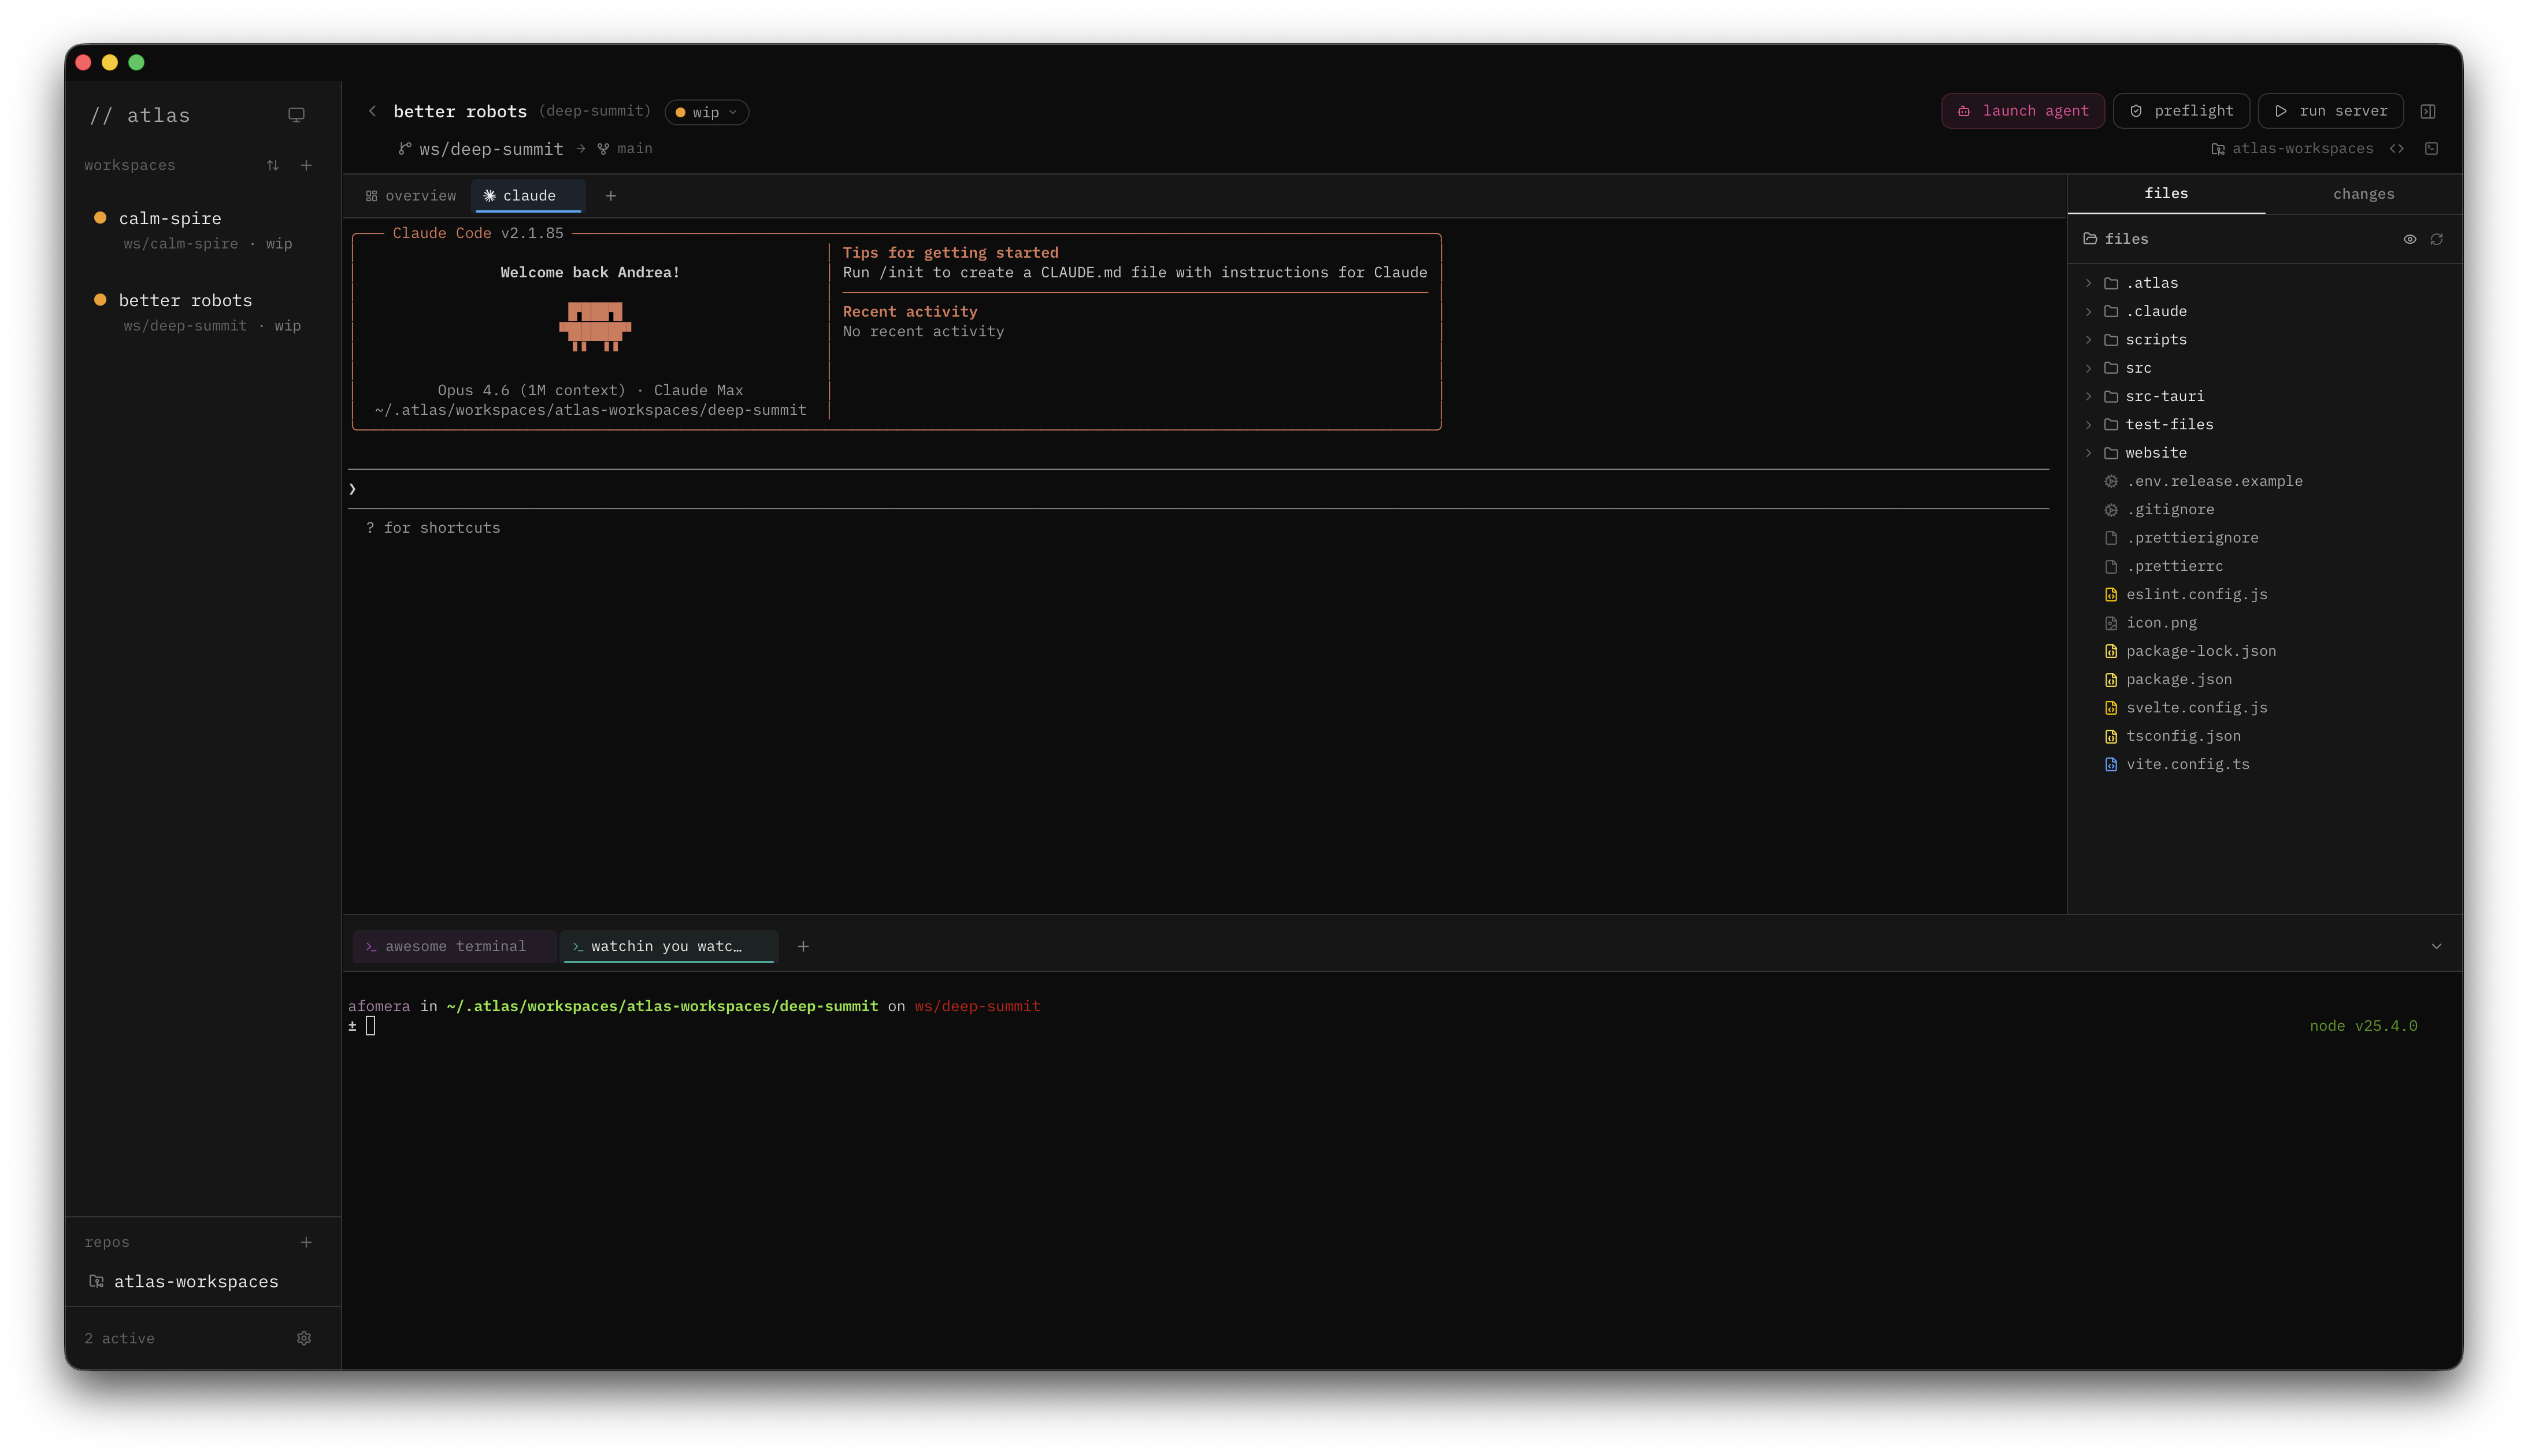2528x1456 pixels.
Task: Switch to the changes tab
Action: [x=2363, y=194]
